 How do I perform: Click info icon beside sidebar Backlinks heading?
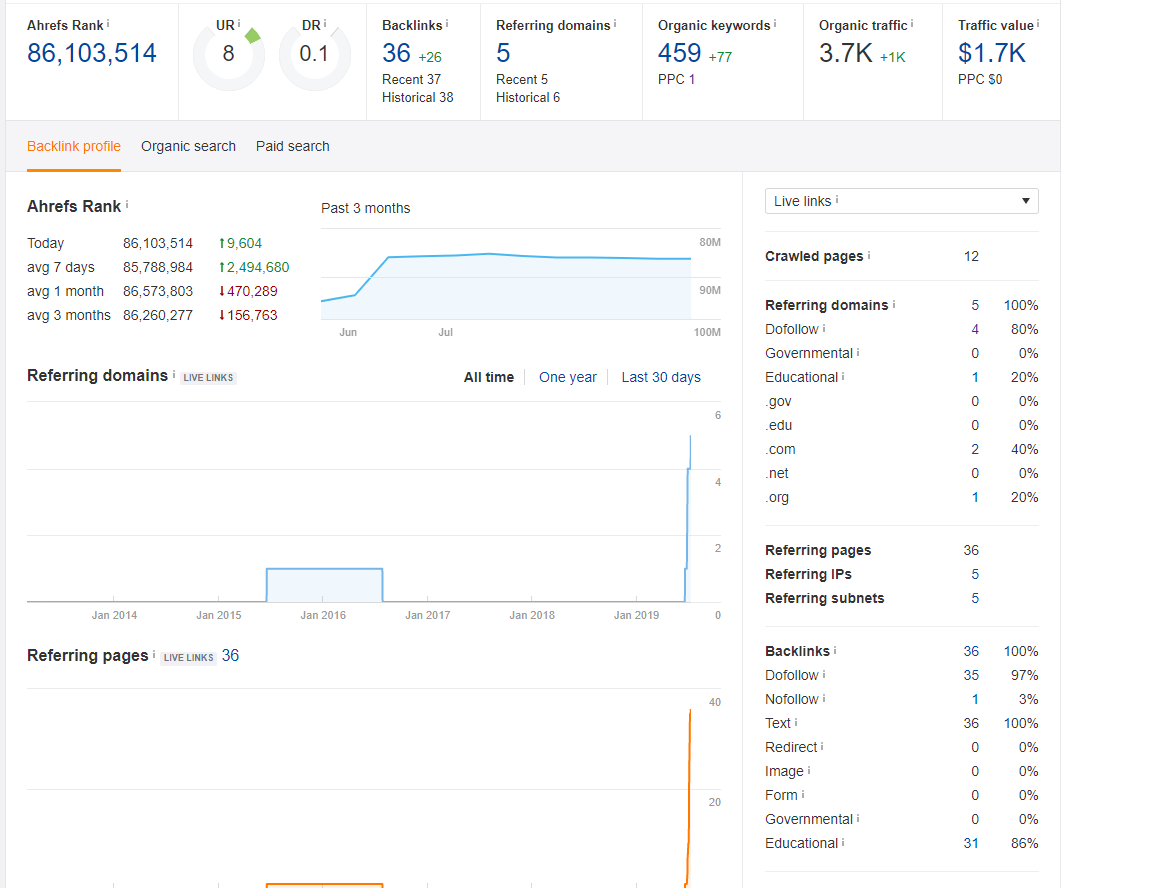click(x=835, y=650)
